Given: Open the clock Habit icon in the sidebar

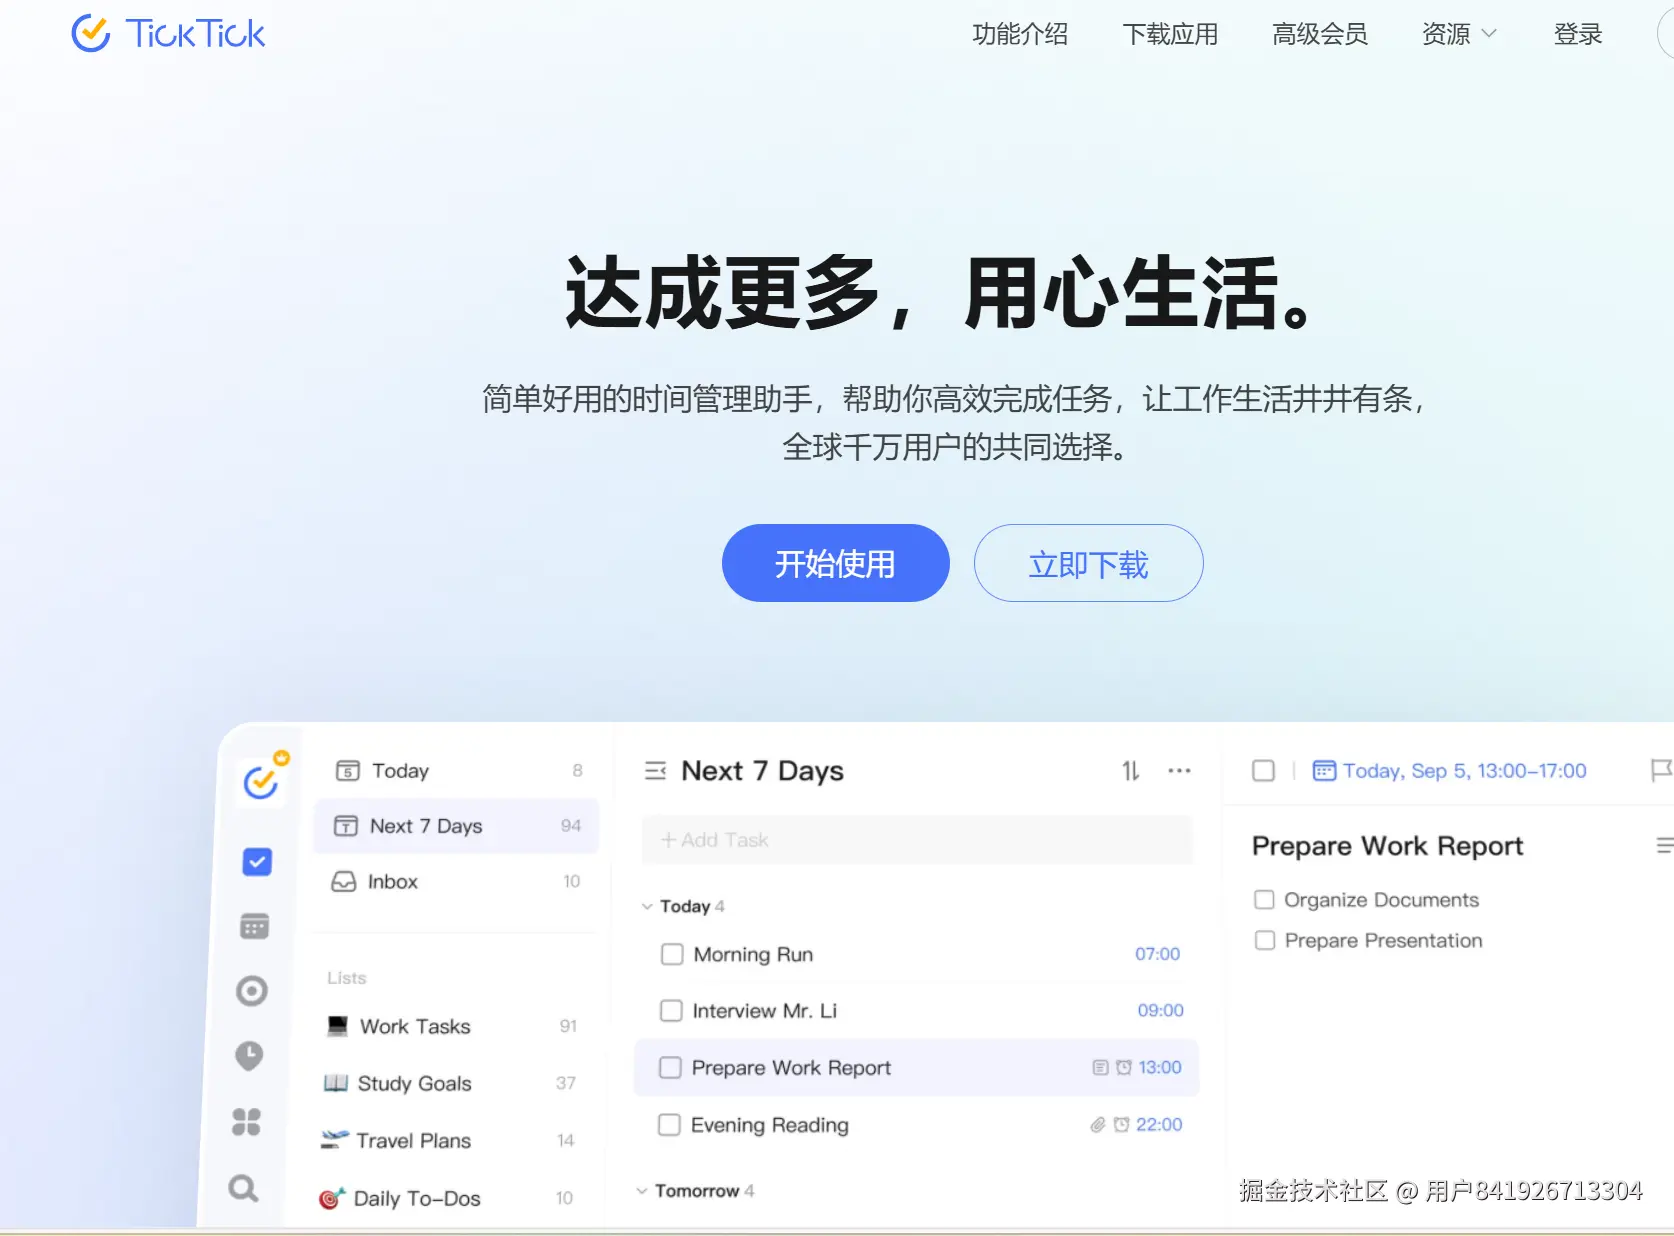Looking at the screenshot, I should point(249,1056).
